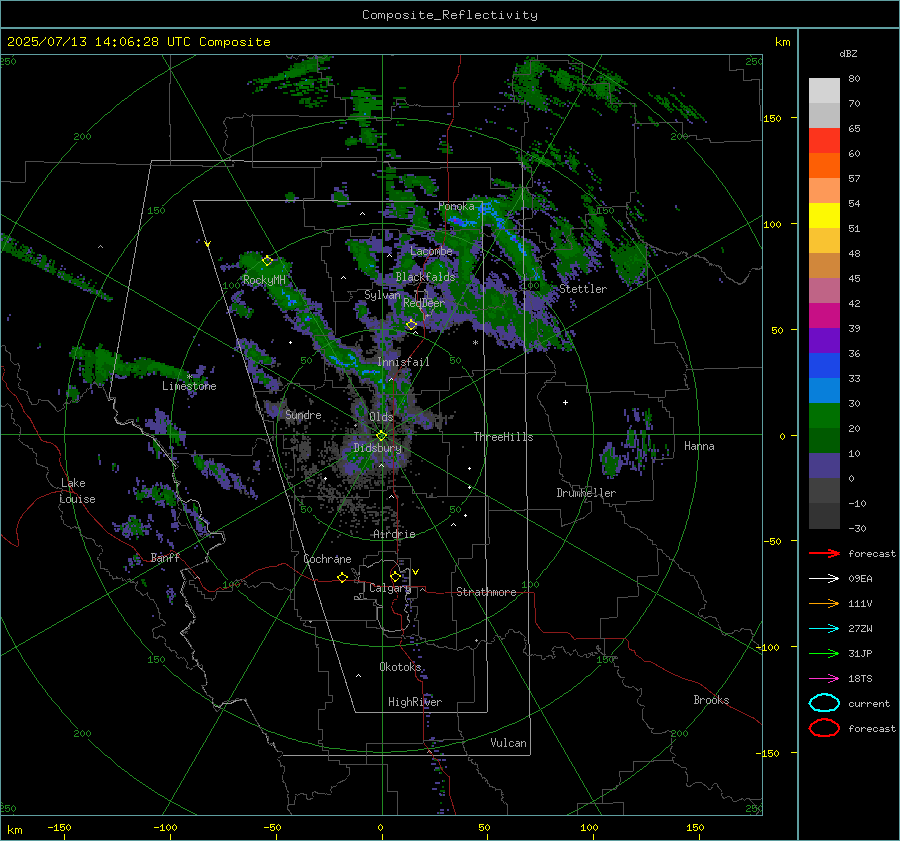
Task: Click the yellow diamond marker above RockyMH
Action: 267,261
